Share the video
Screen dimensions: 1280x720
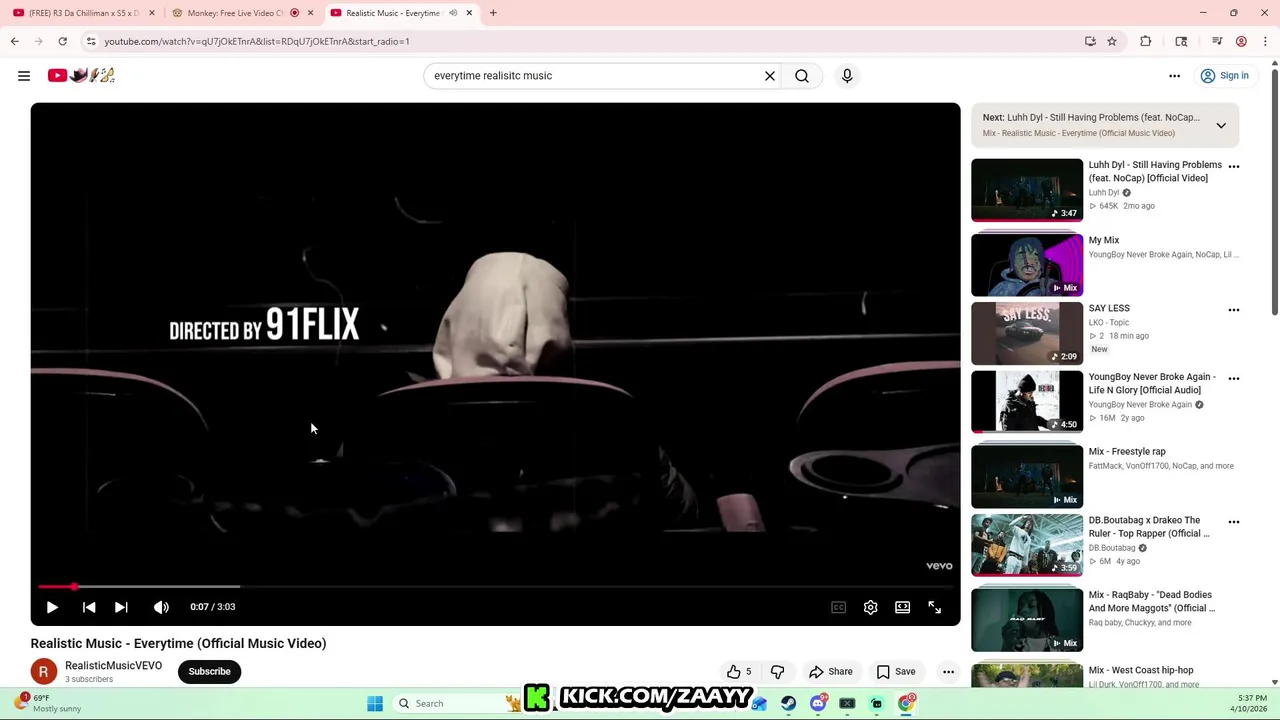(x=830, y=672)
